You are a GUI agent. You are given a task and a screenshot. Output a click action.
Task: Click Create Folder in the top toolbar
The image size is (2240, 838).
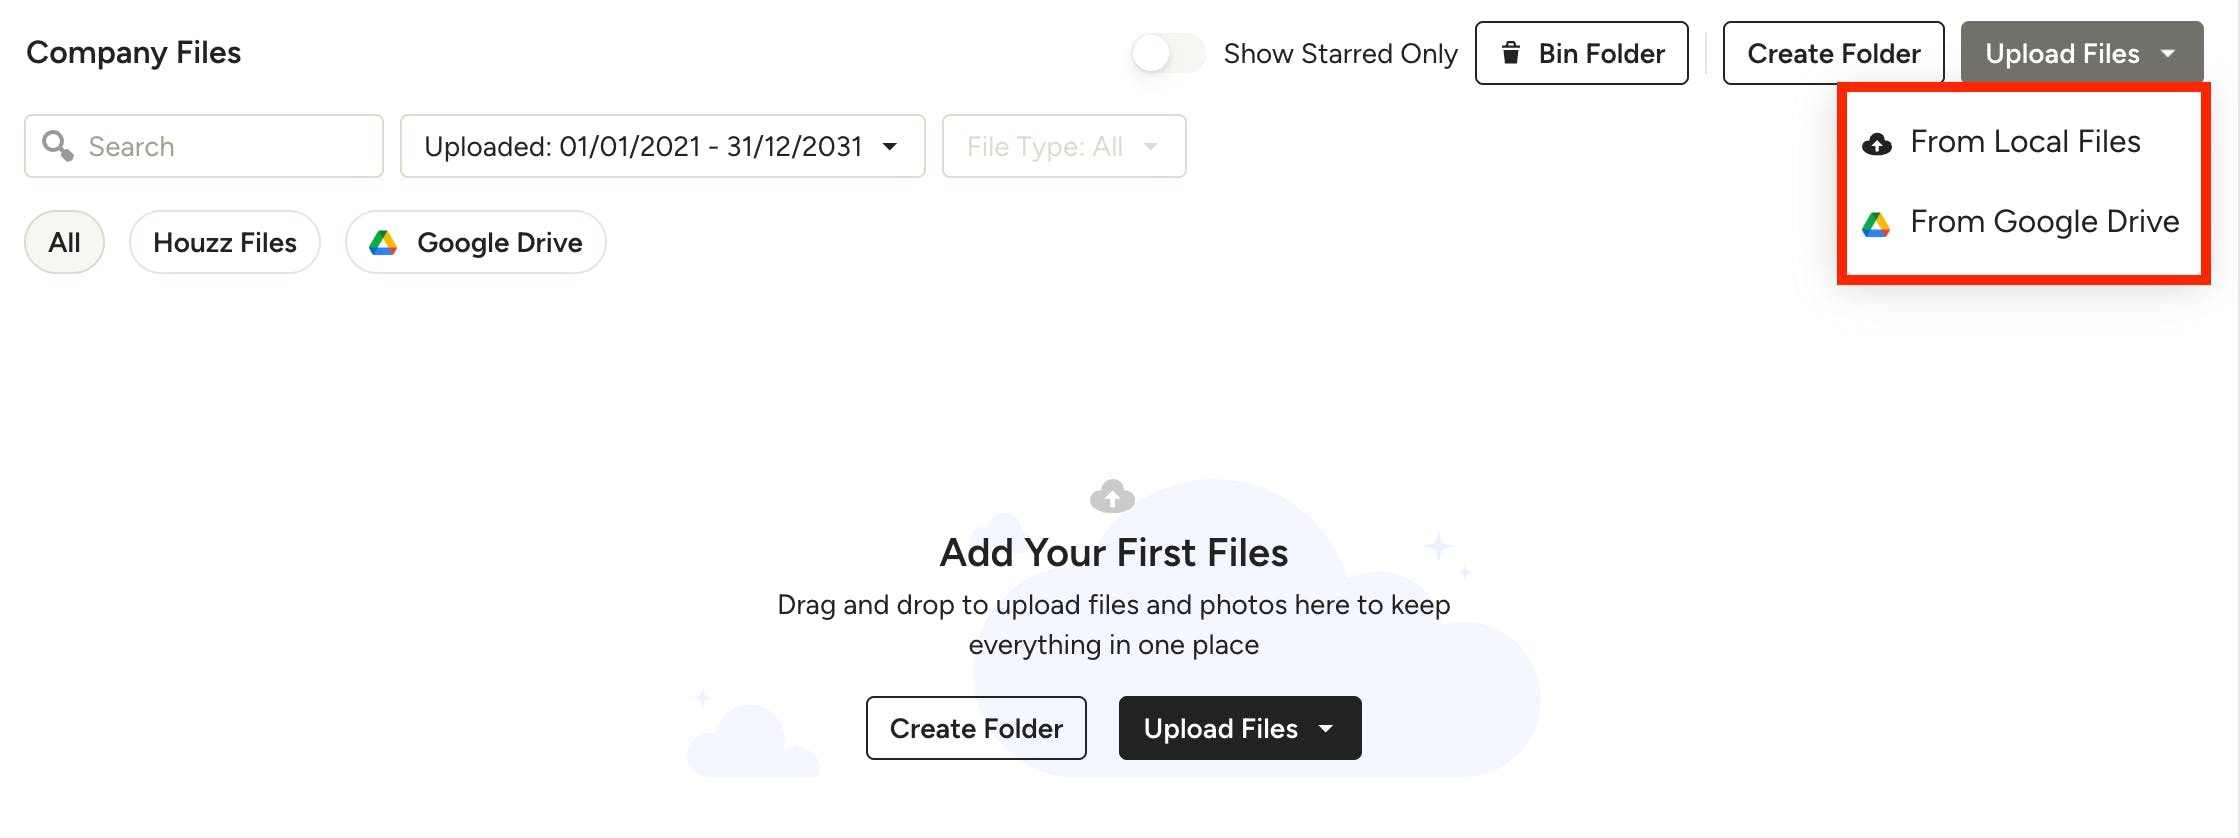click(1834, 53)
